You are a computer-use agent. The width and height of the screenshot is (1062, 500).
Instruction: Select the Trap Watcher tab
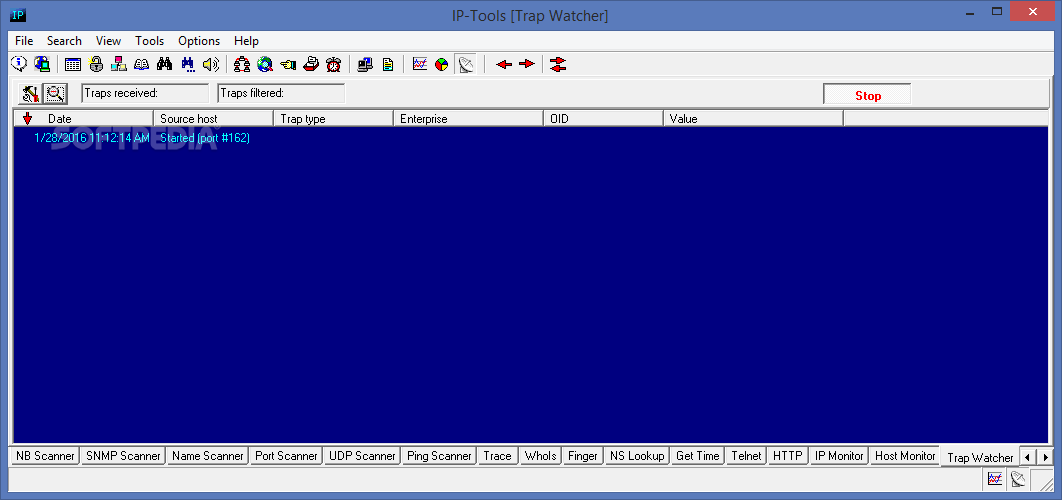pos(980,457)
